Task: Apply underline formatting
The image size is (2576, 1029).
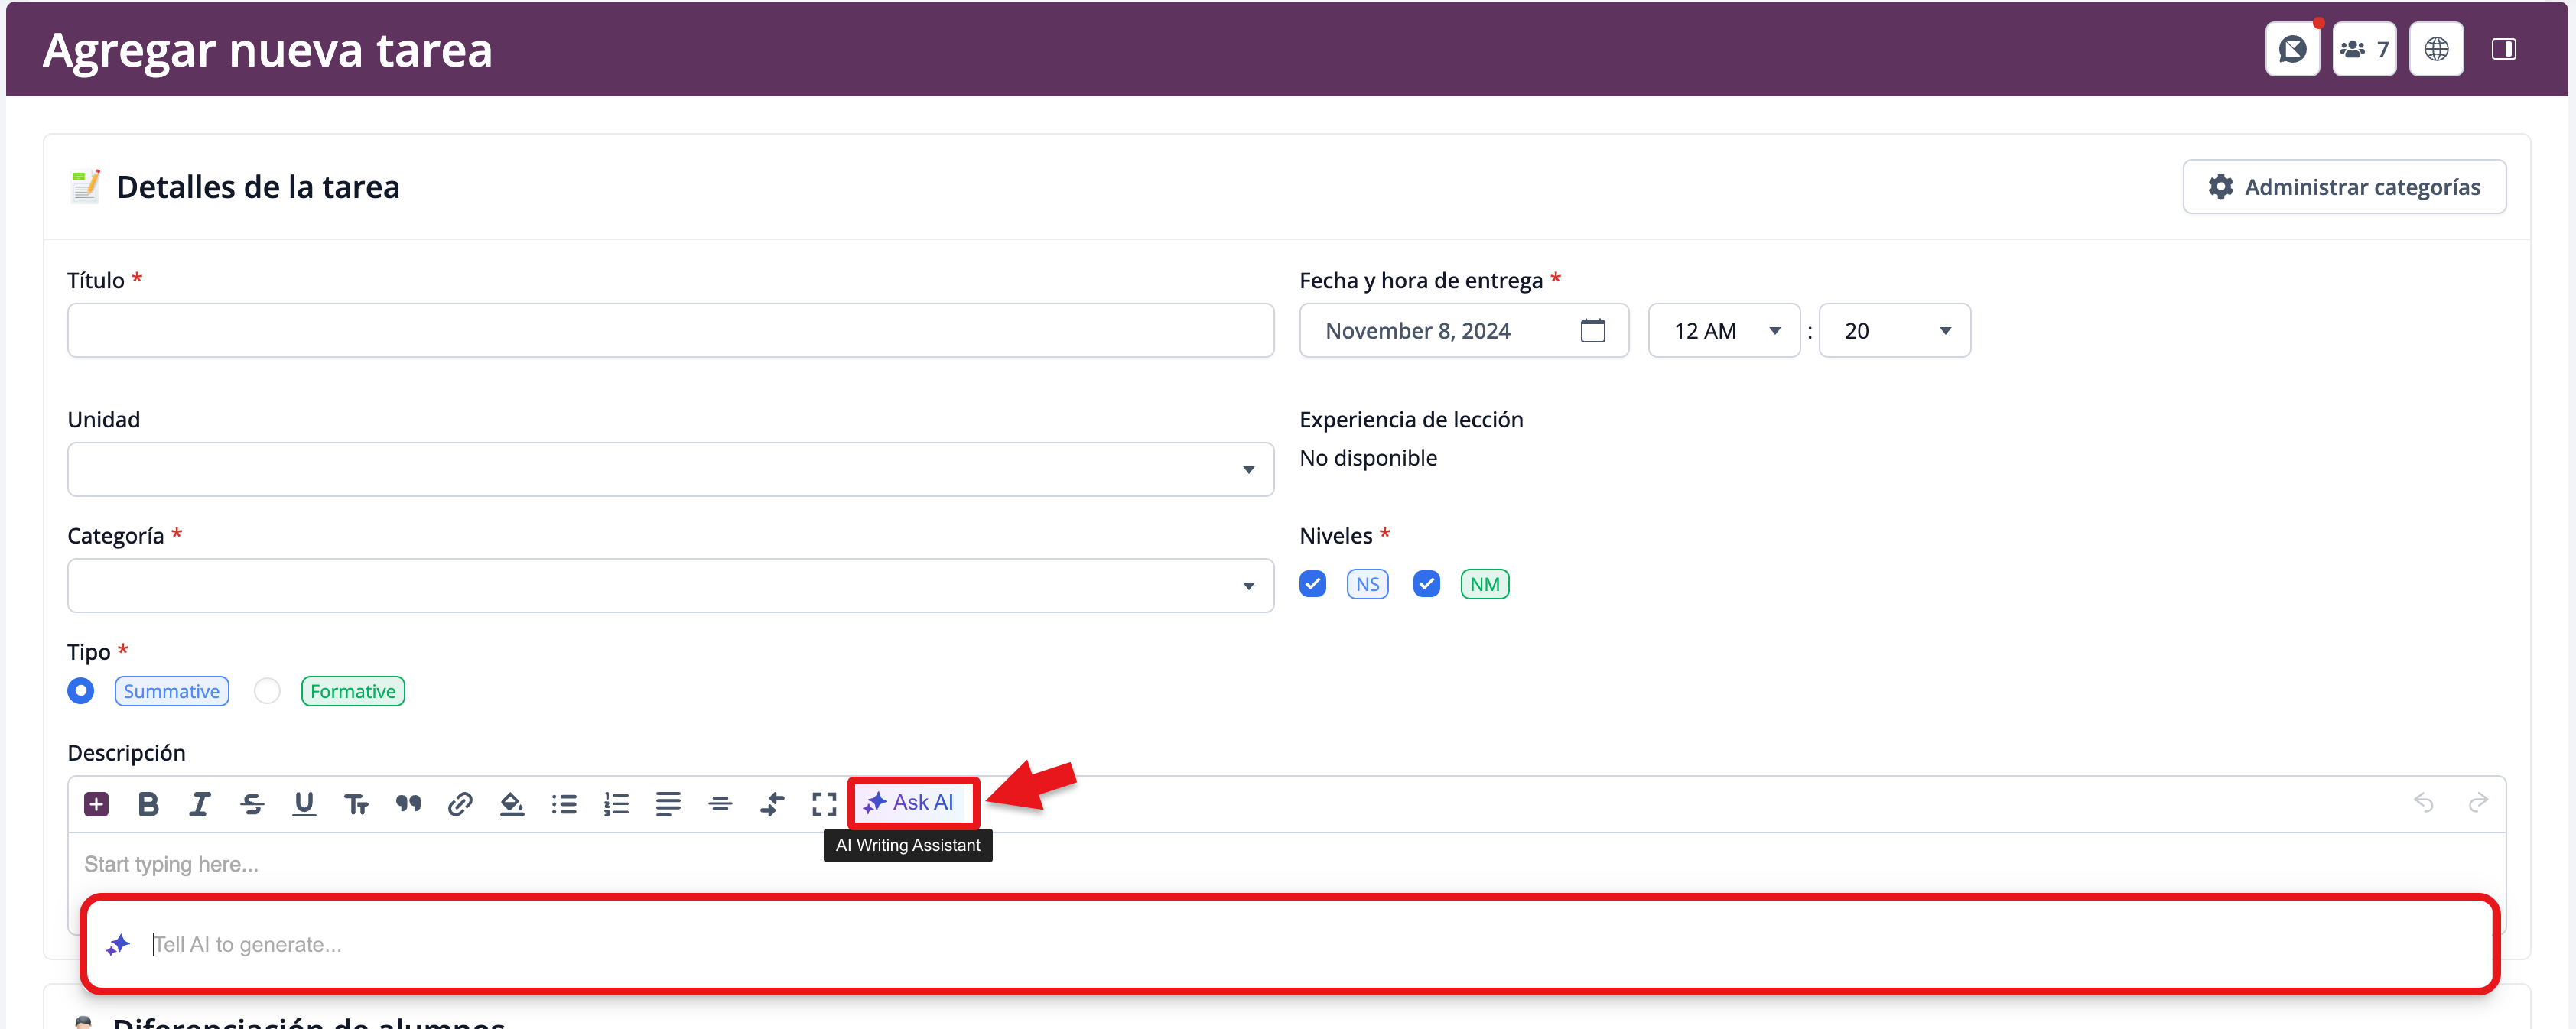Action: click(304, 803)
